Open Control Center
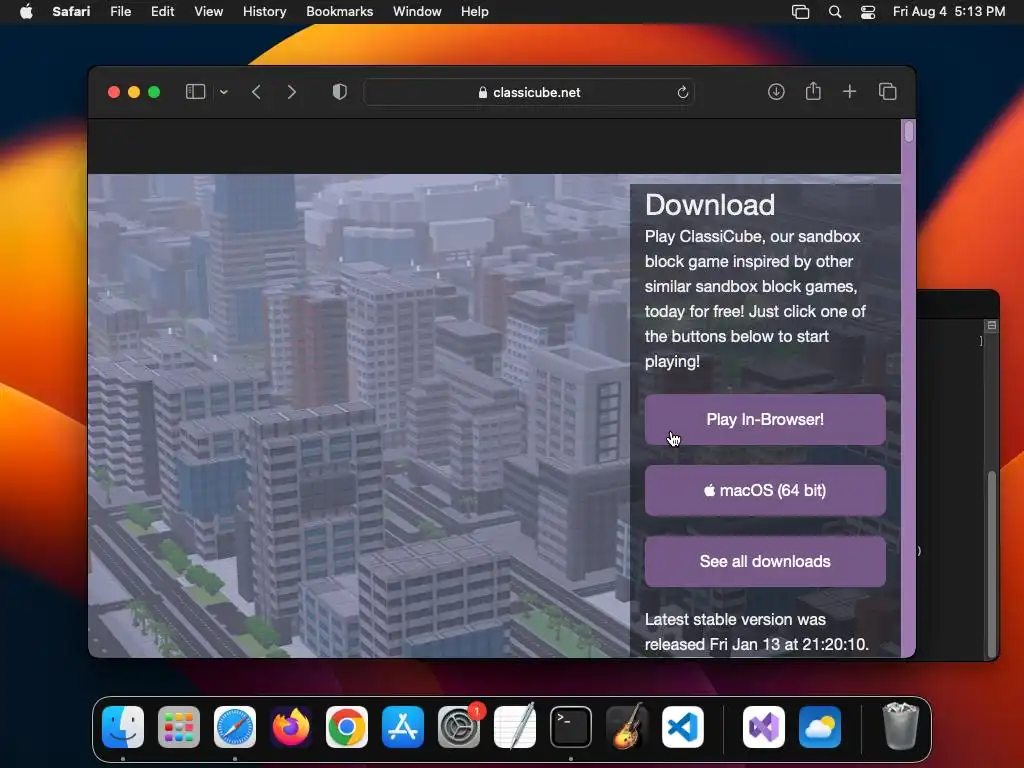This screenshot has height=768, width=1024. point(868,12)
